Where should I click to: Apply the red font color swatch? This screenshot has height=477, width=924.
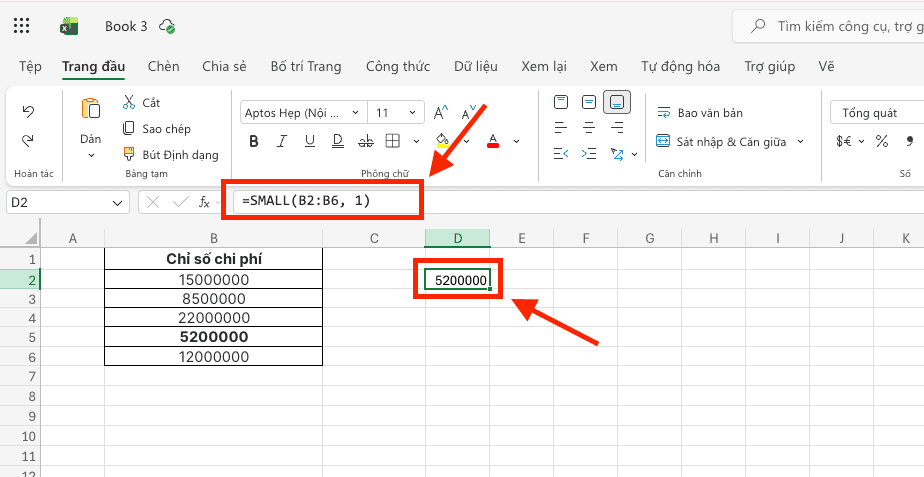(x=492, y=141)
